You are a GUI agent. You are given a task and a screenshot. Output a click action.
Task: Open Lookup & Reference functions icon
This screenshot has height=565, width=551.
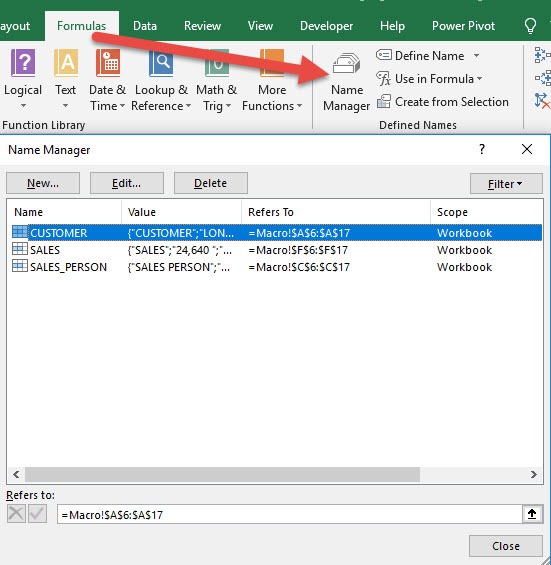tap(161, 63)
